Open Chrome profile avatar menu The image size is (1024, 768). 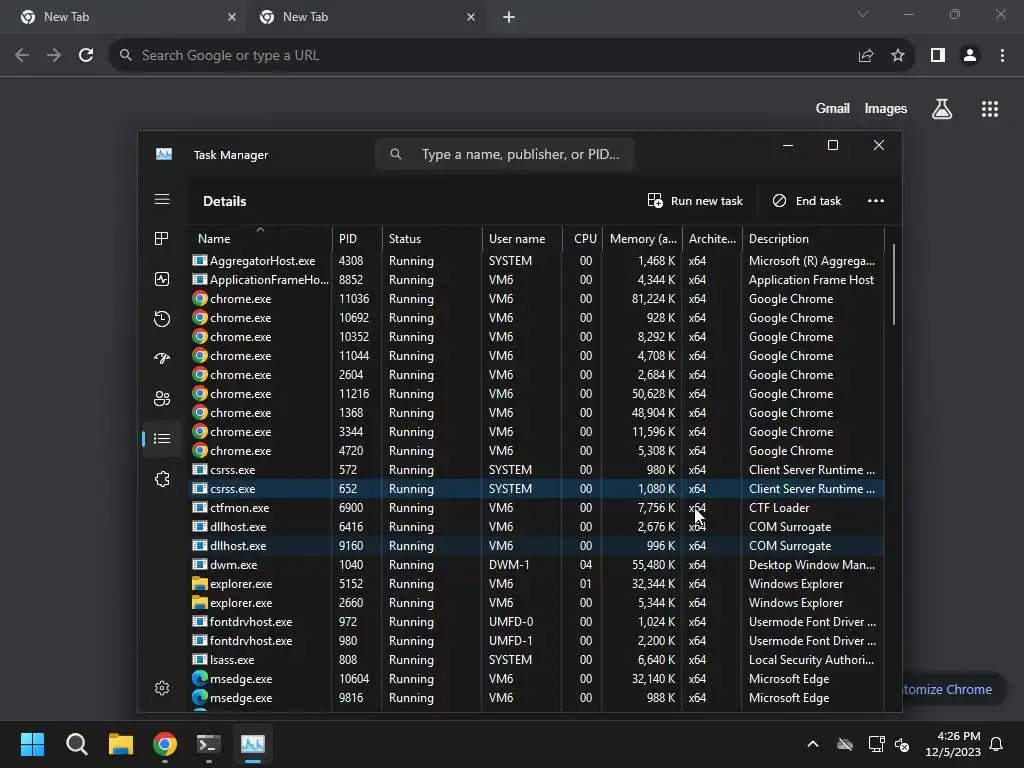970,55
